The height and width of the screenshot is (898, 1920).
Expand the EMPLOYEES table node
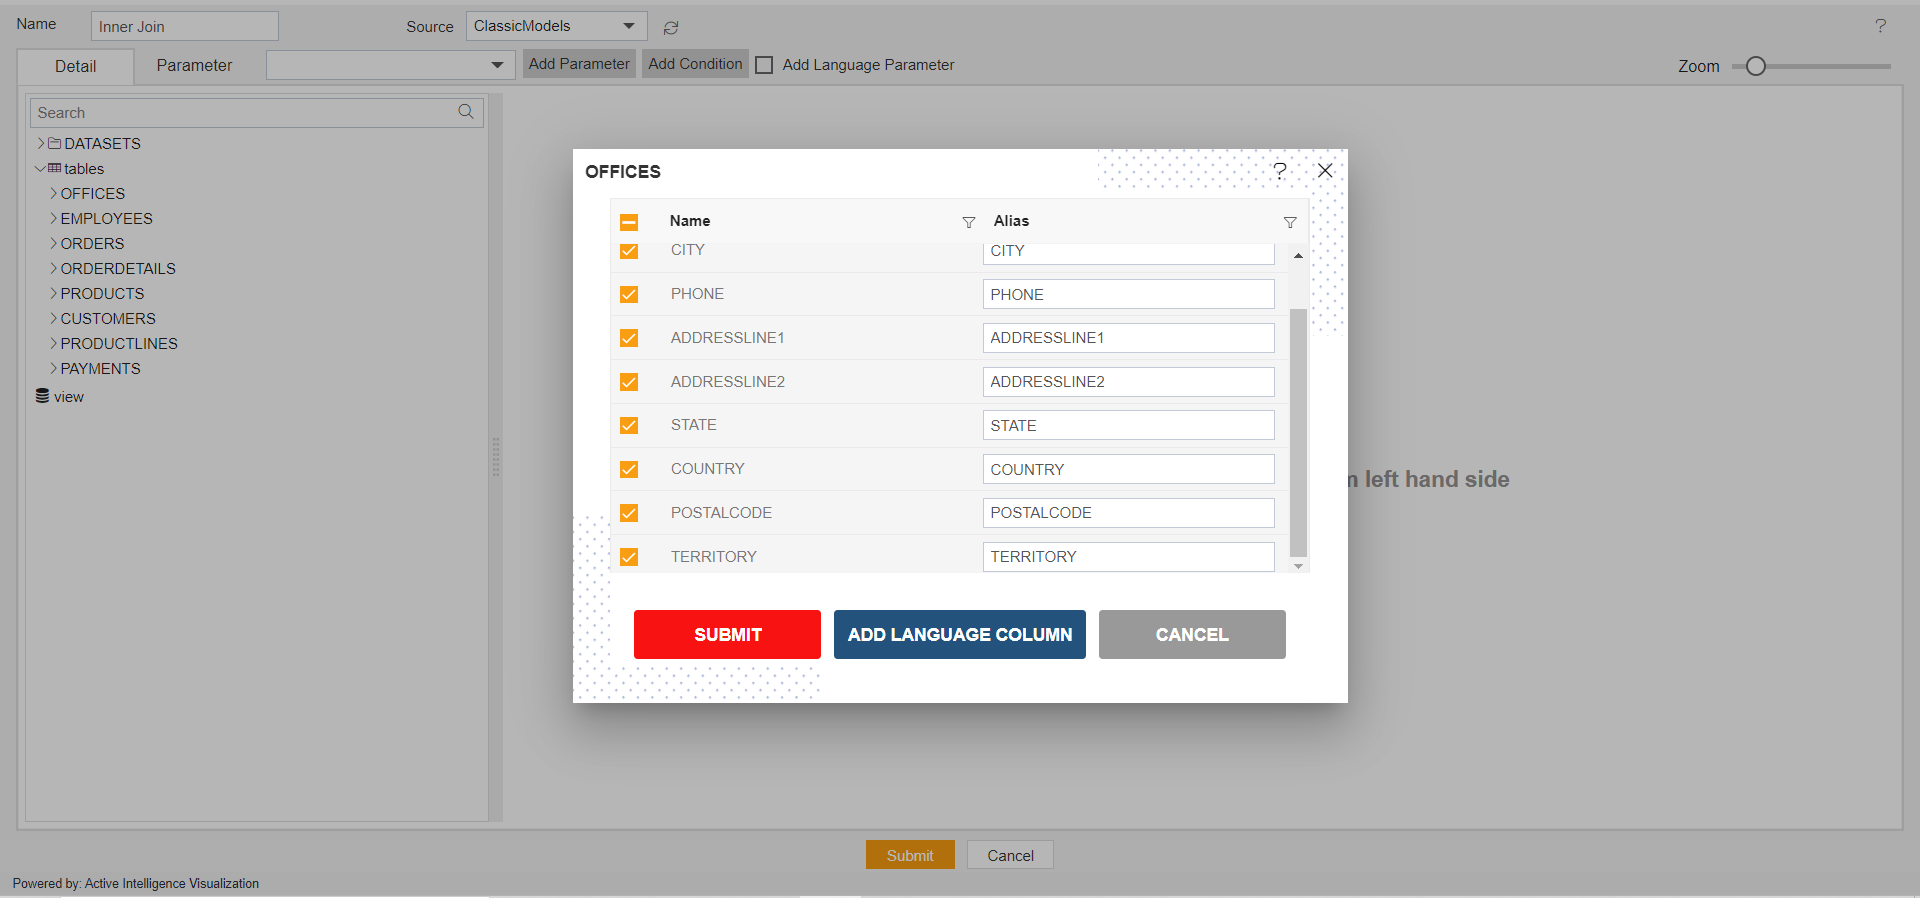54,218
